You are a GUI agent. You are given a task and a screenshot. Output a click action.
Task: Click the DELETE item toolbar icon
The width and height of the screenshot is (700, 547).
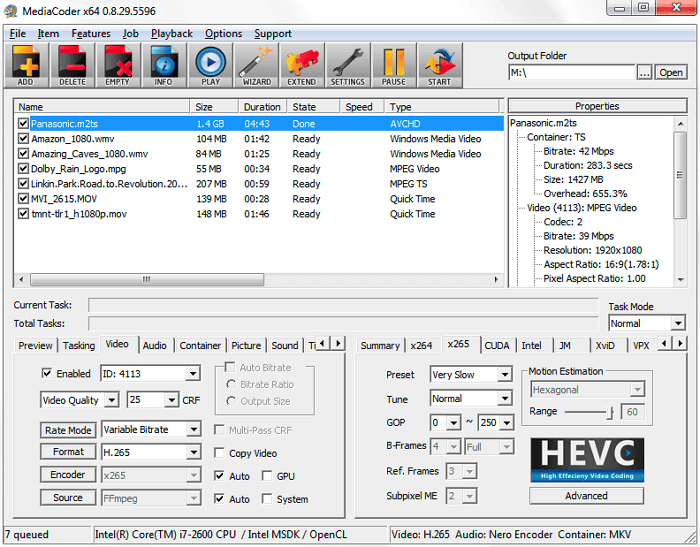click(72, 66)
